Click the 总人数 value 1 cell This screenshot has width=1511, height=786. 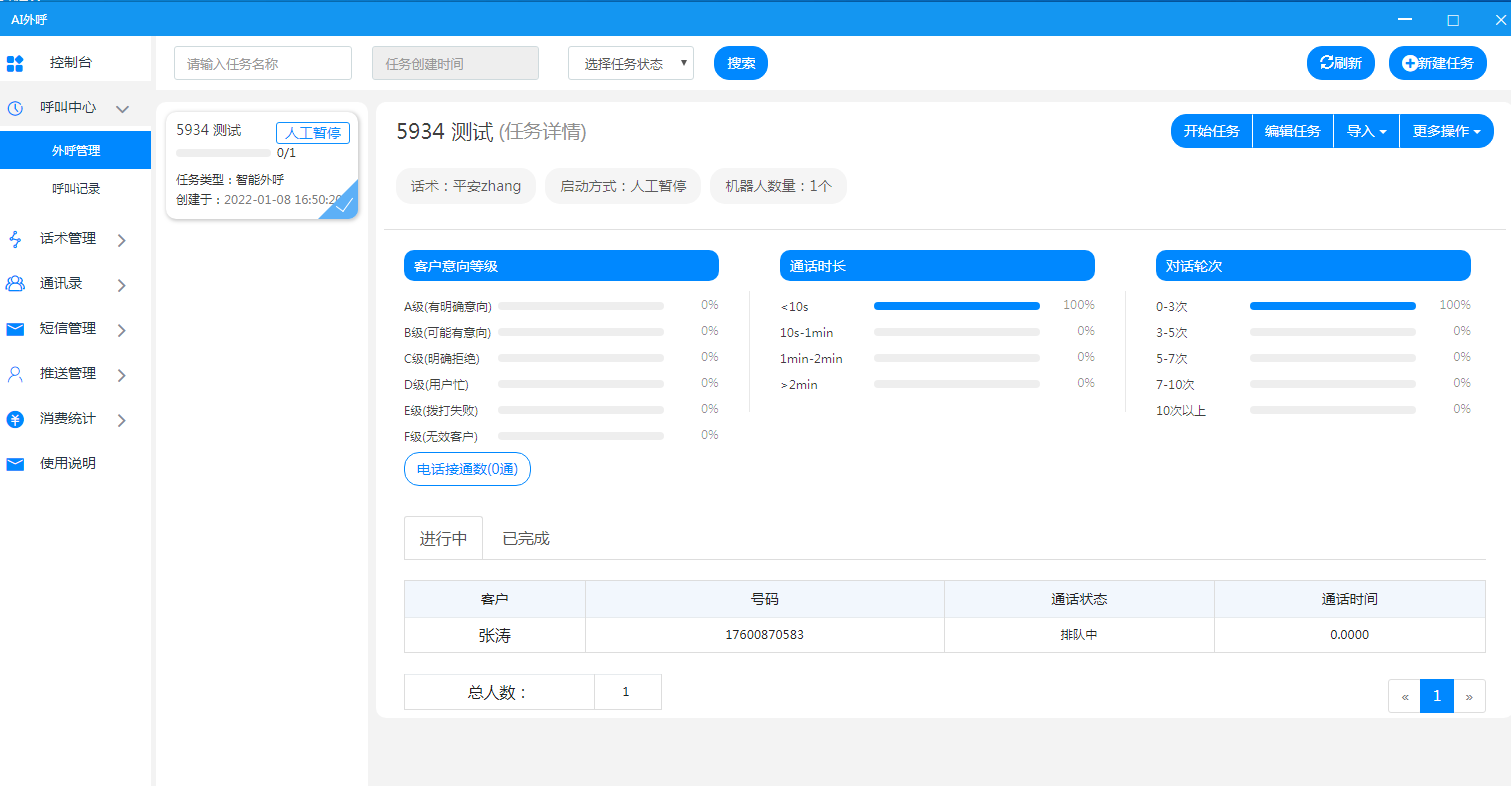click(x=627, y=692)
